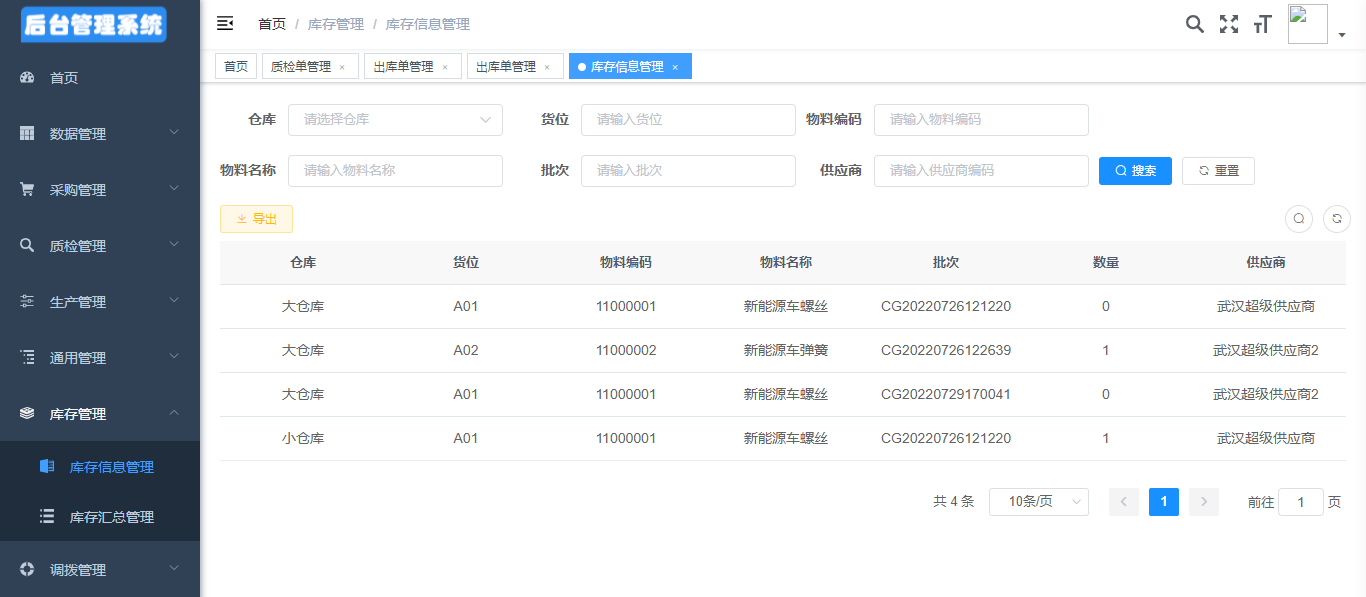Viewport: 1366px width, 597px height.
Task: Select 库存汇总管理 in the sidebar
Action: (x=111, y=517)
